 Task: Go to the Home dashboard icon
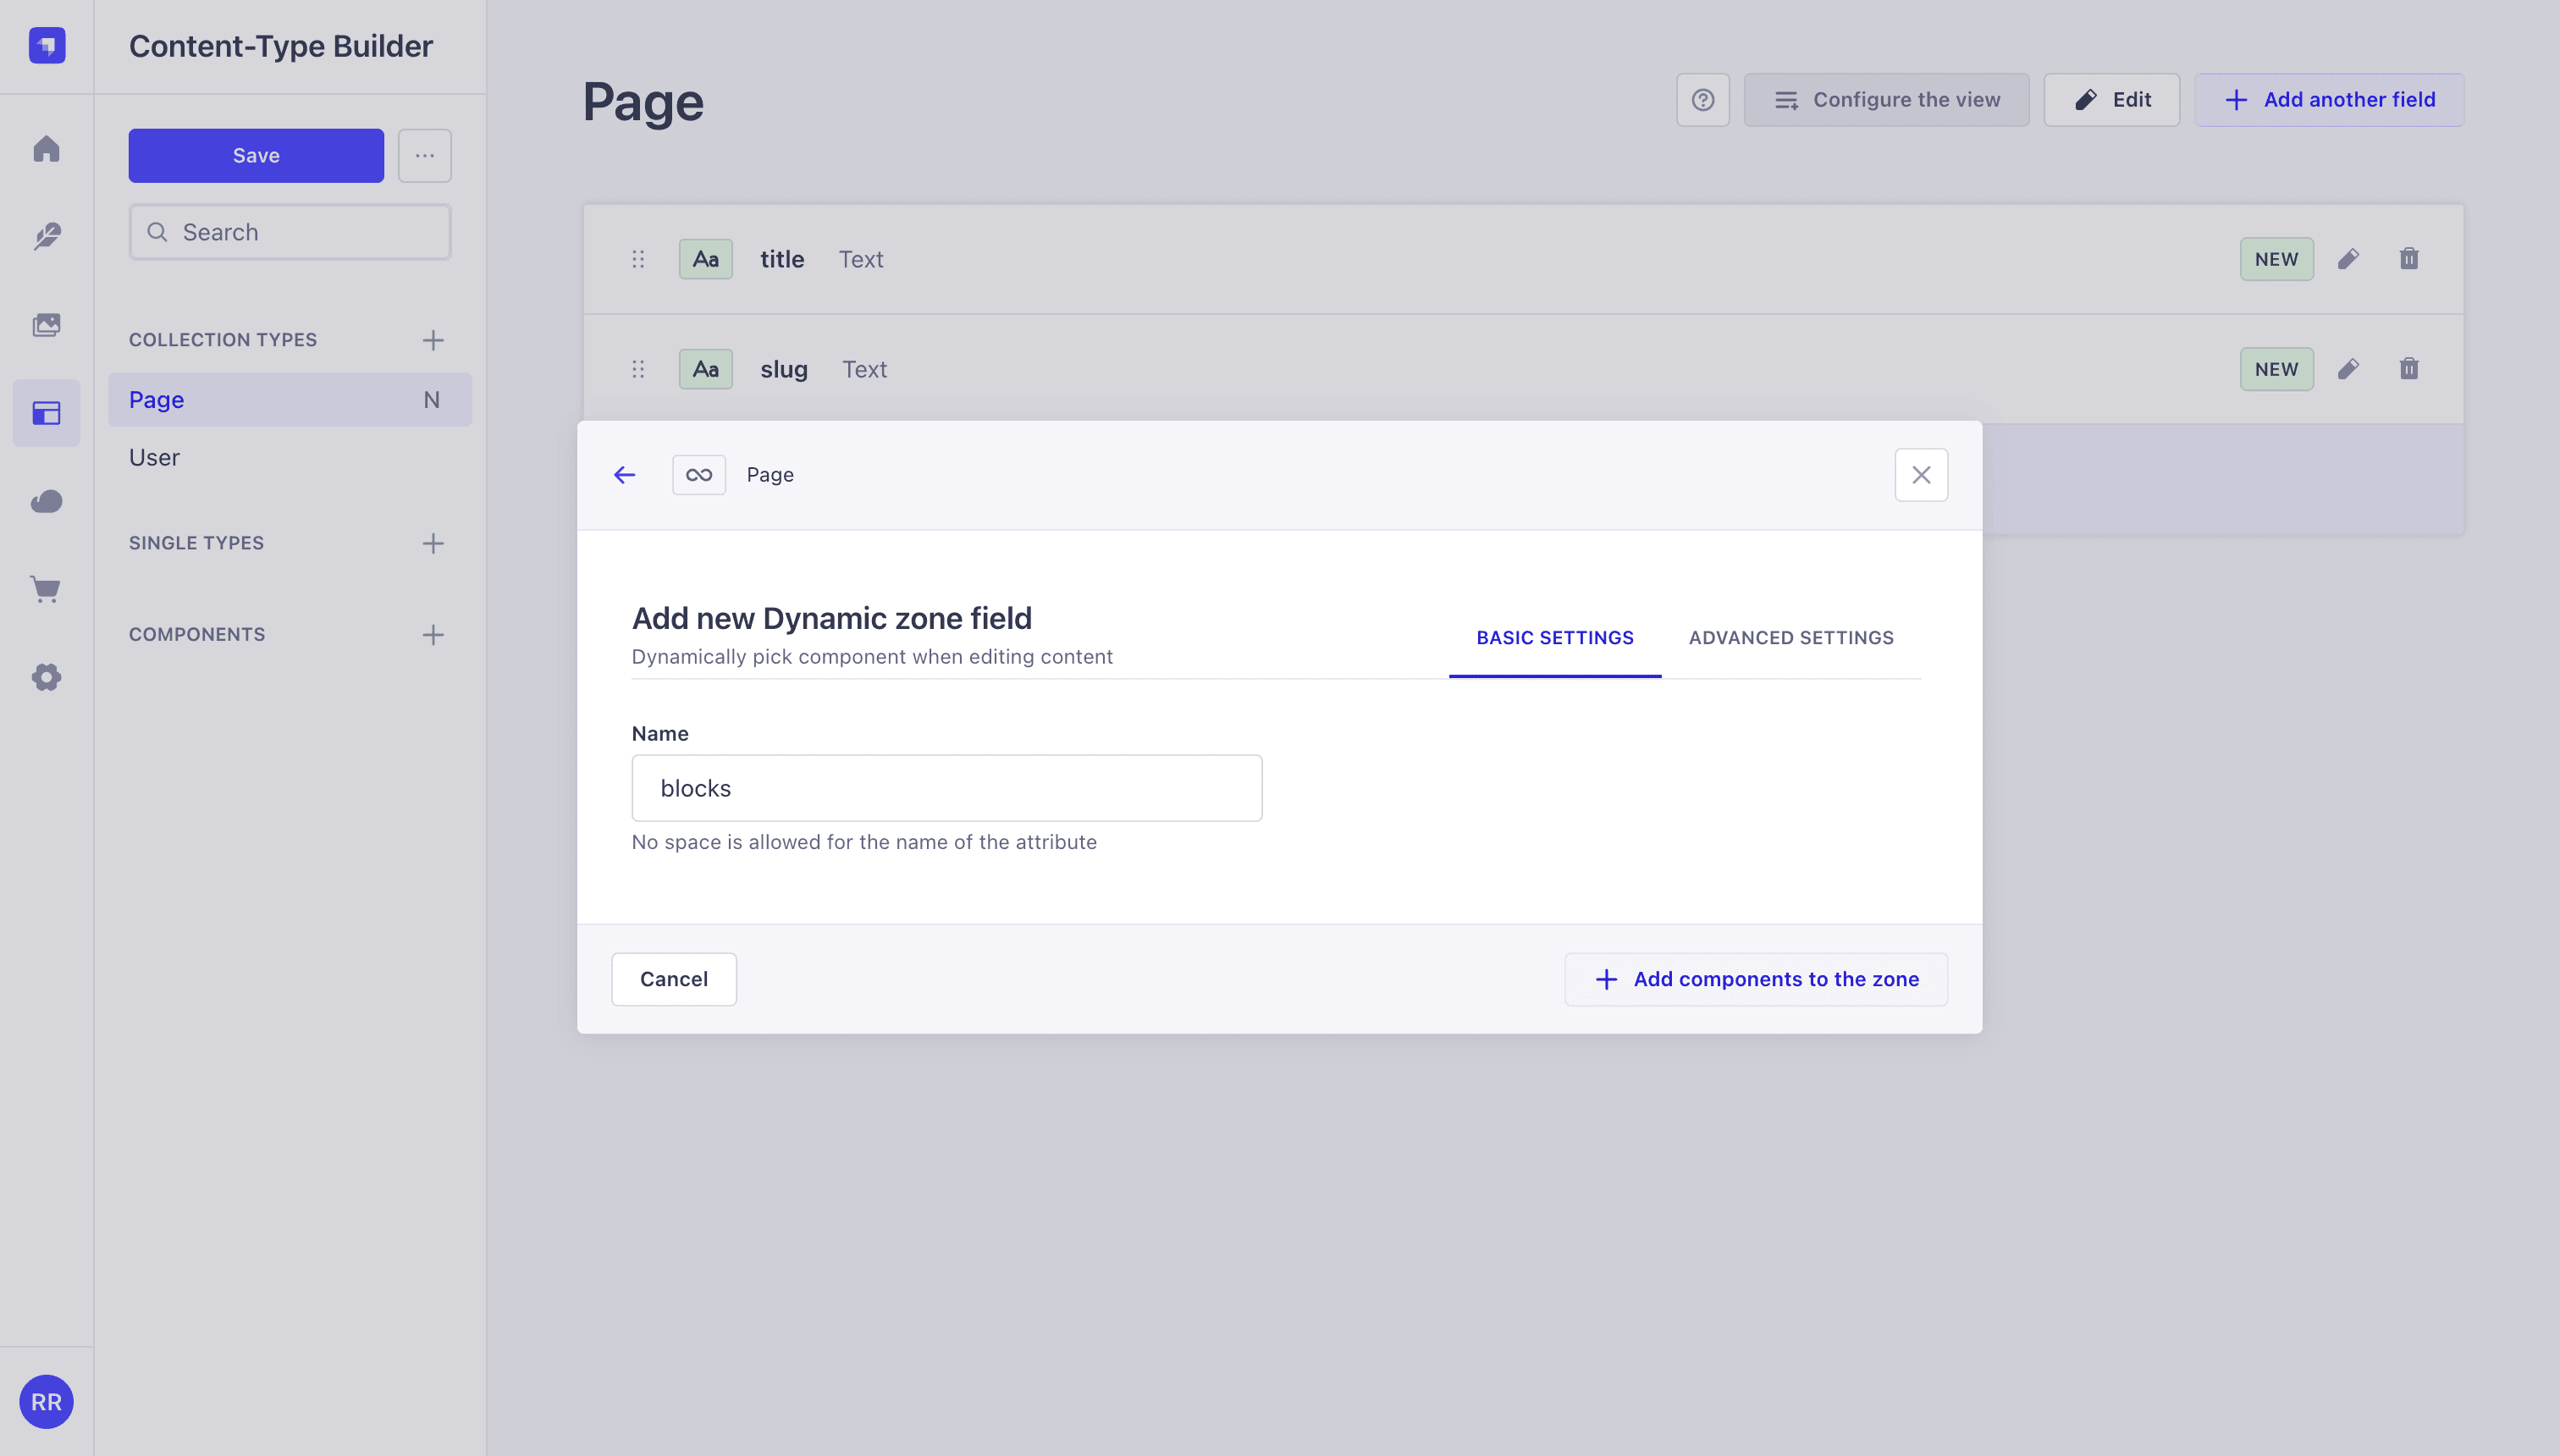(x=47, y=149)
